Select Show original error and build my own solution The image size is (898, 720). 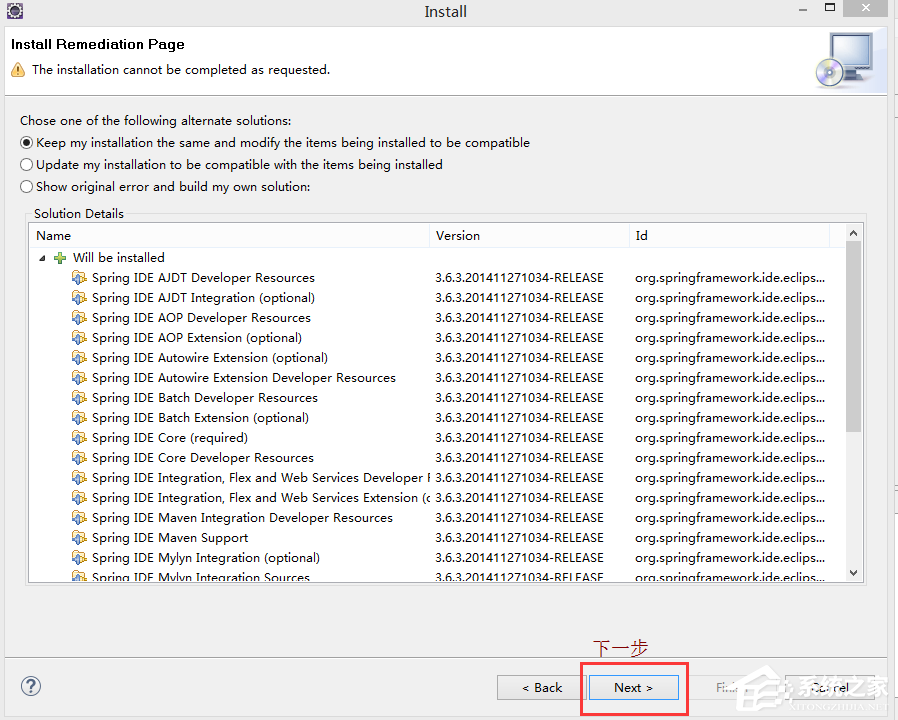point(26,186)
